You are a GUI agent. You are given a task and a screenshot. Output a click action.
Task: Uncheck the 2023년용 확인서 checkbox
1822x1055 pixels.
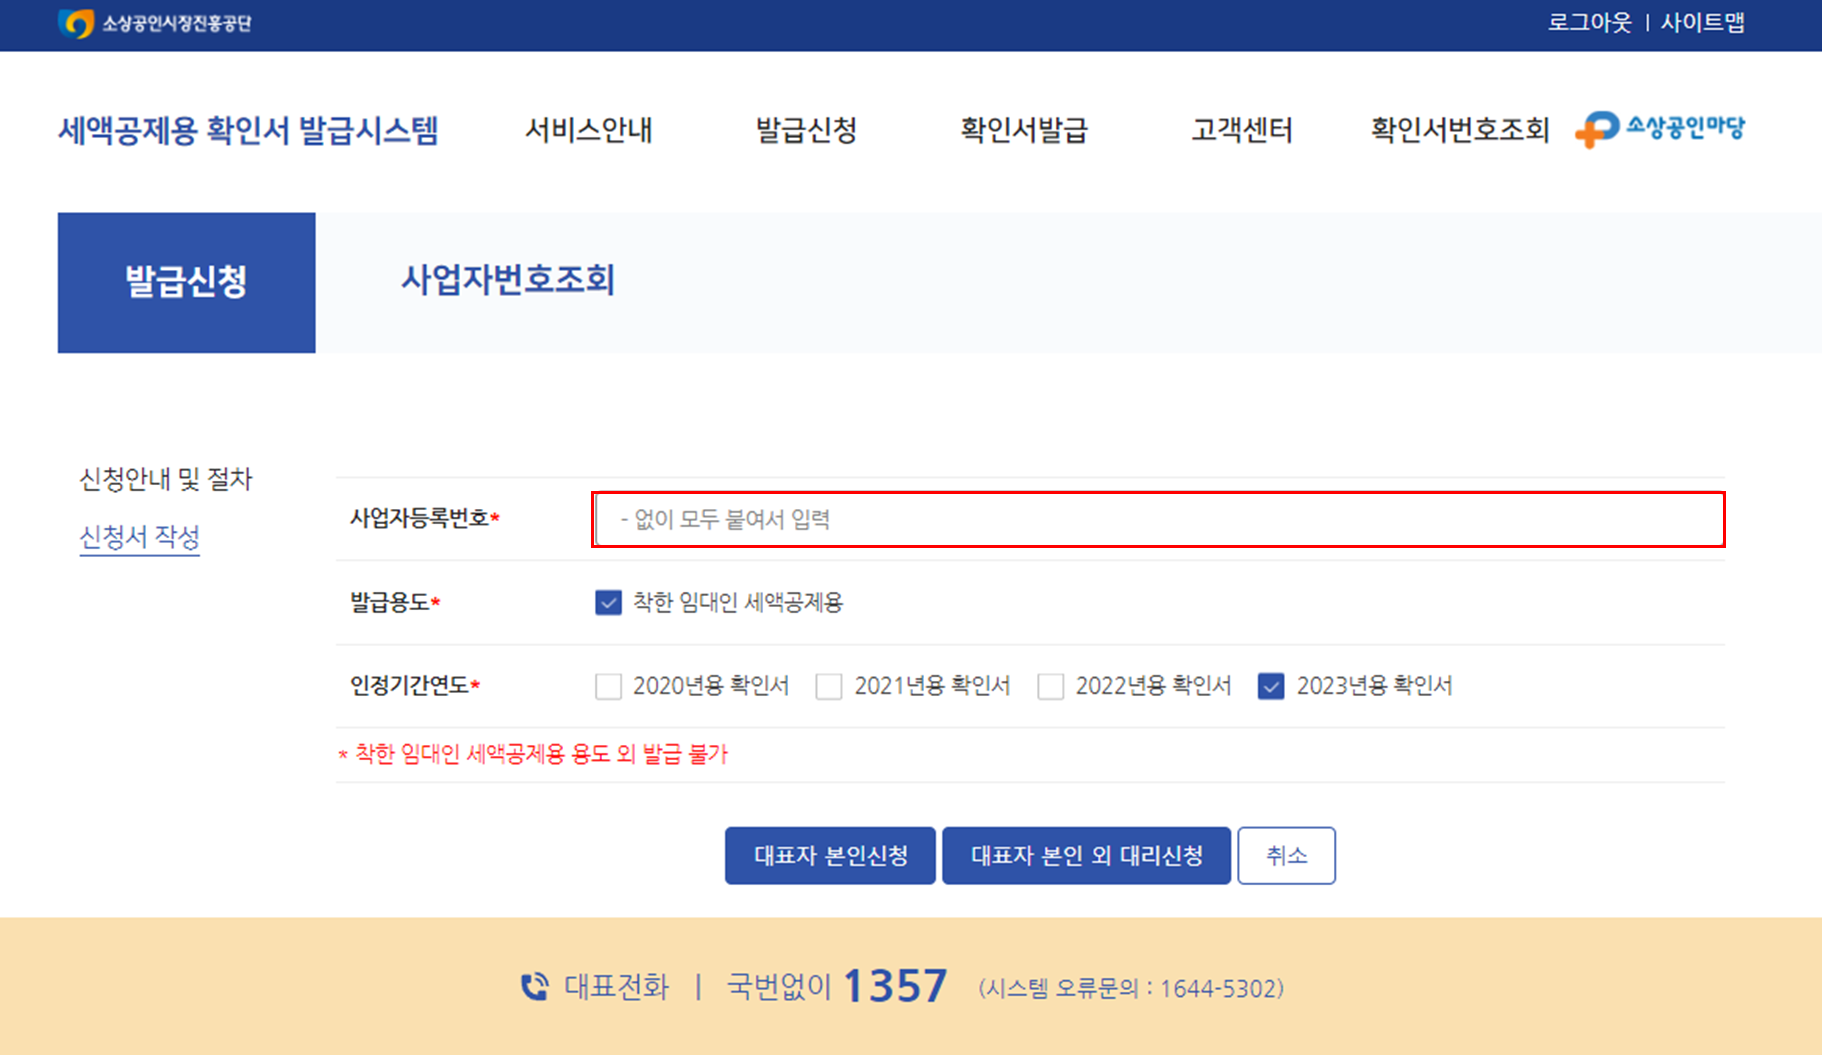tap(1270, 686)
